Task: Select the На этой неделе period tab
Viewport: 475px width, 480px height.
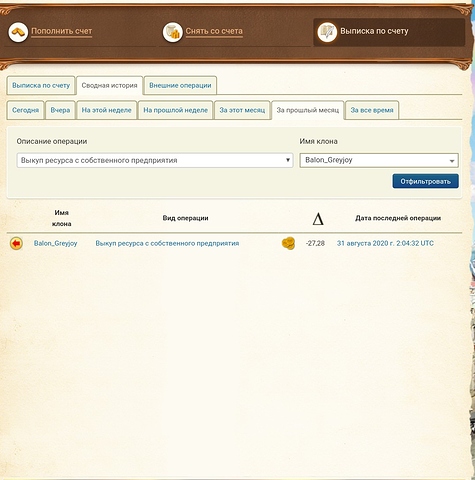Action: coord(107,110)
